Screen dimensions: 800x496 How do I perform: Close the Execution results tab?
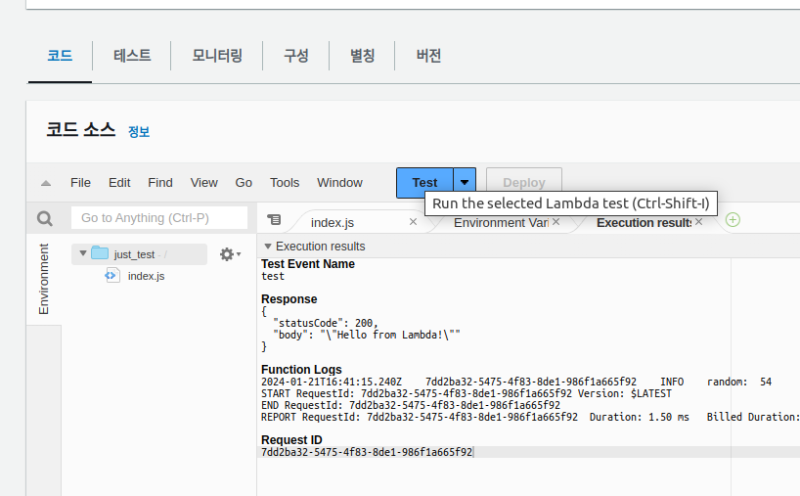click(x=699, y=222)
